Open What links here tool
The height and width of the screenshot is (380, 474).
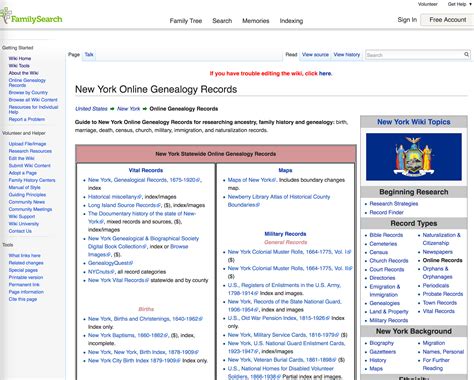[24, 255]
